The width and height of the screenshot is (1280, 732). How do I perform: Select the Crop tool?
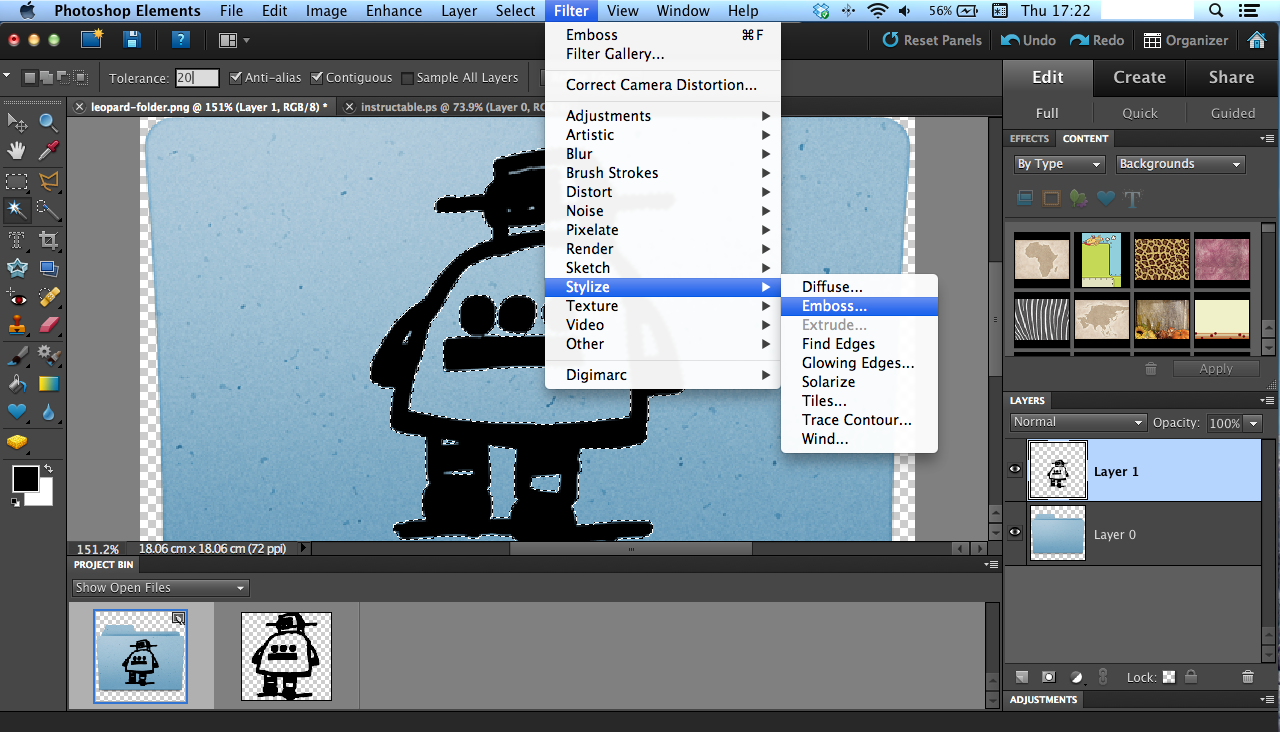coord(48,240)
